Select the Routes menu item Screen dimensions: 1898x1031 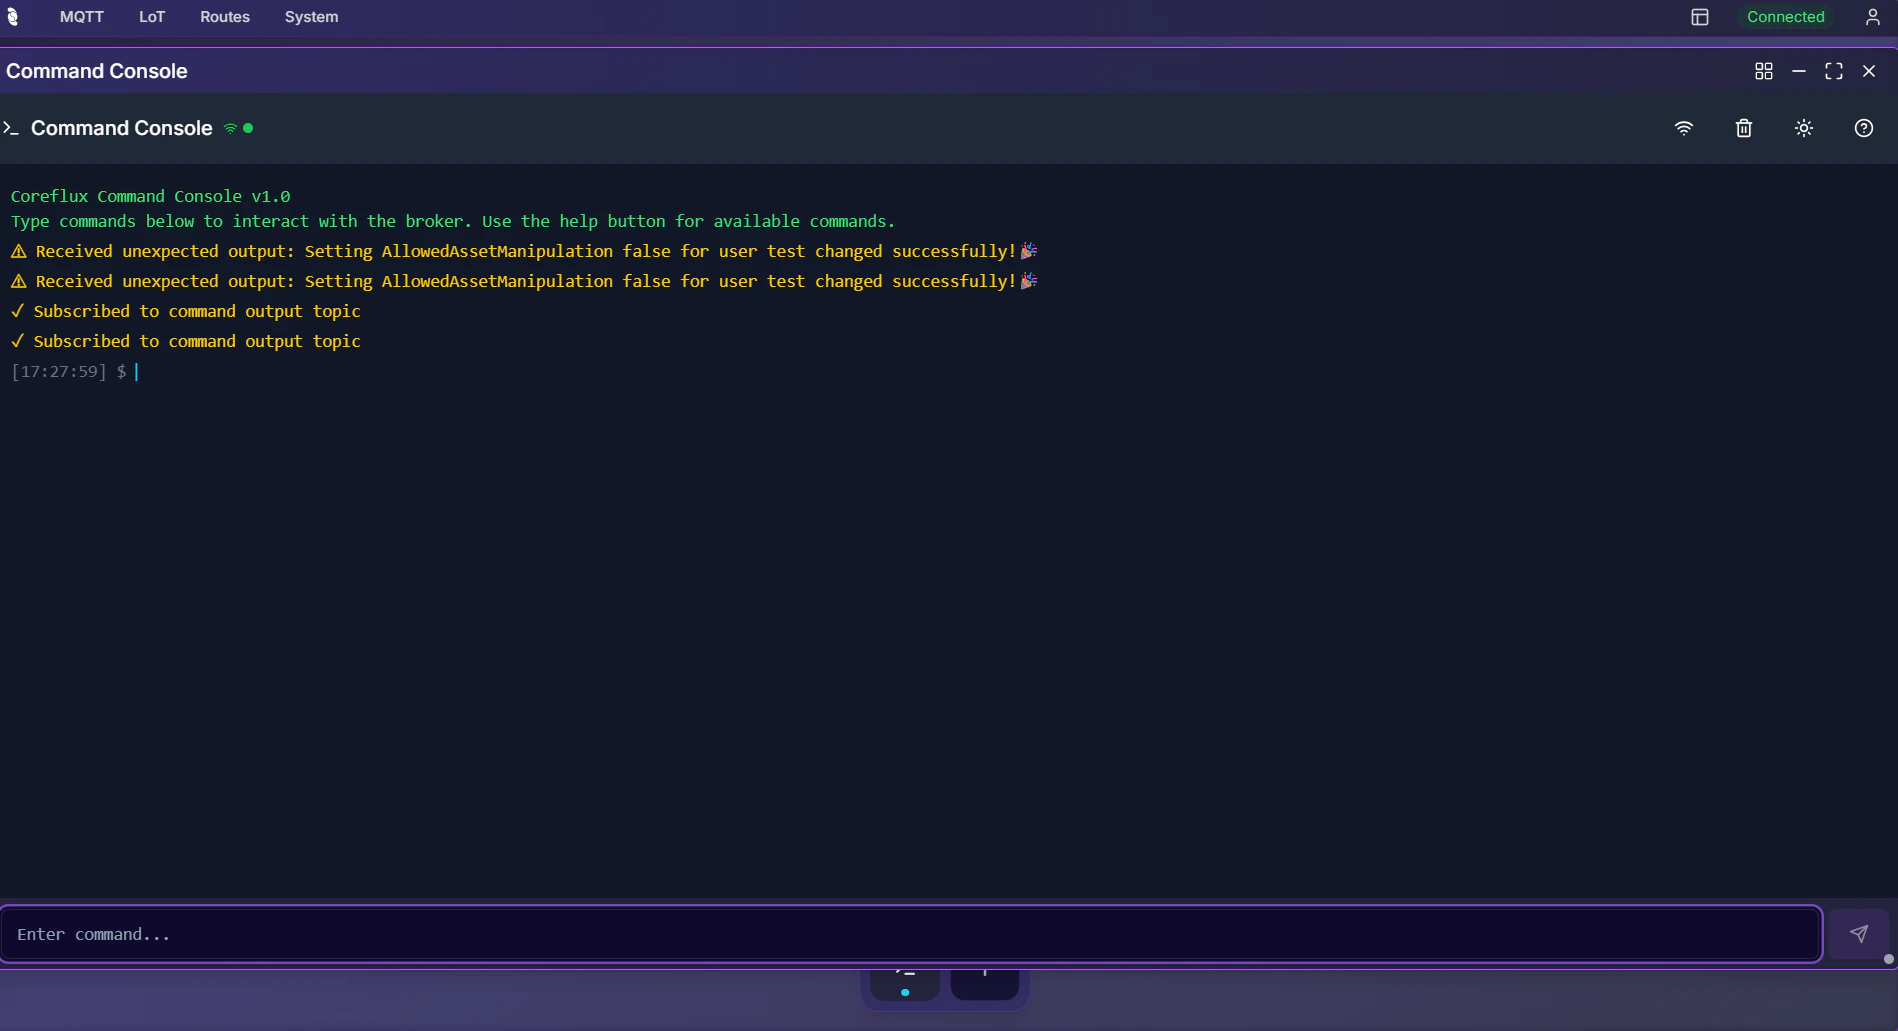point(224,17)
